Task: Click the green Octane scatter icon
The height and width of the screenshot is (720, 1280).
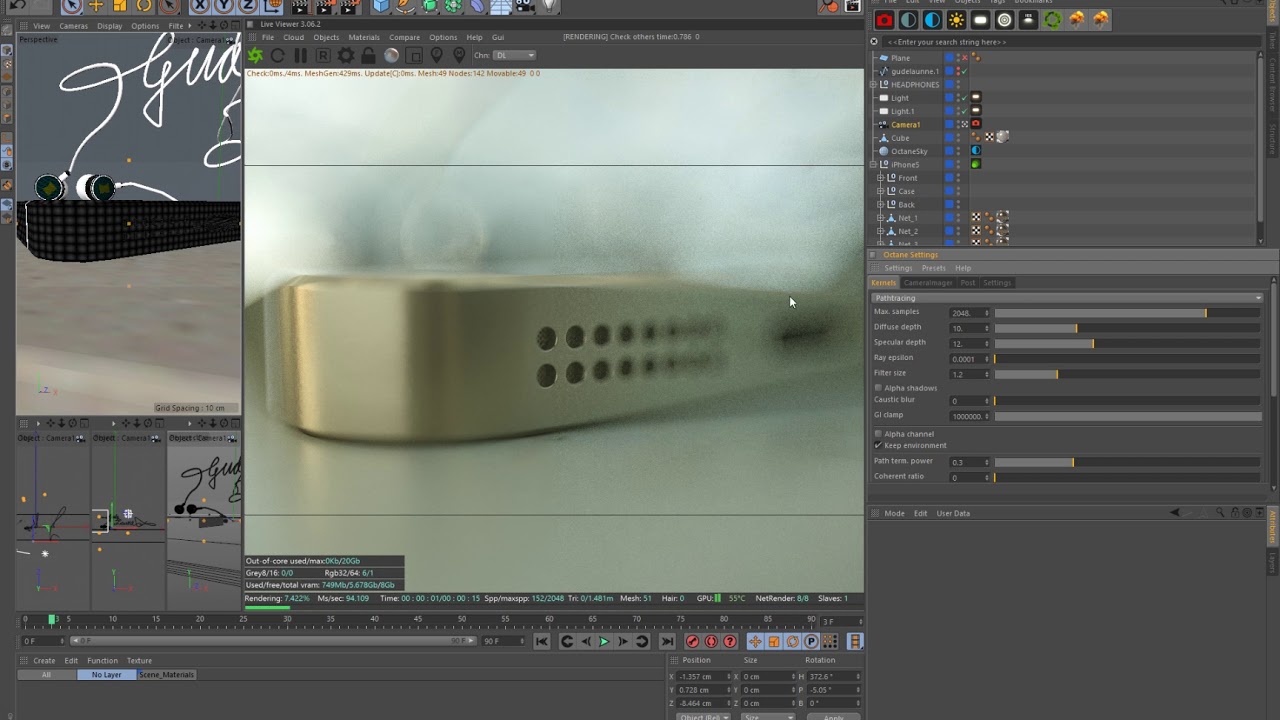Action: [1053, 20]
